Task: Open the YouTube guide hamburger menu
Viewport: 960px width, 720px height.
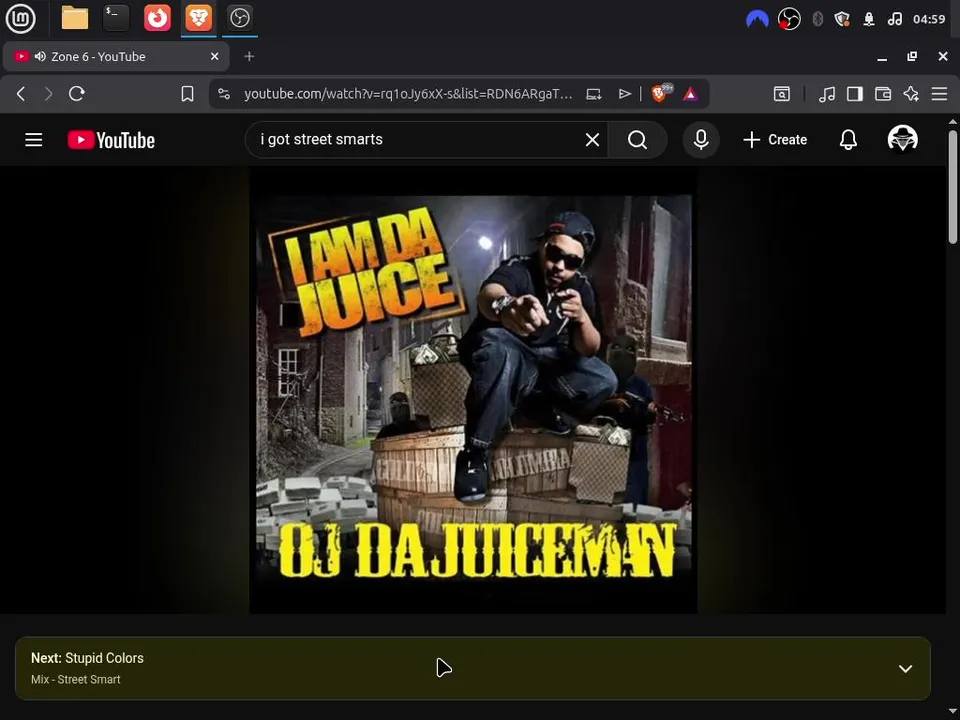Action: 34,140
